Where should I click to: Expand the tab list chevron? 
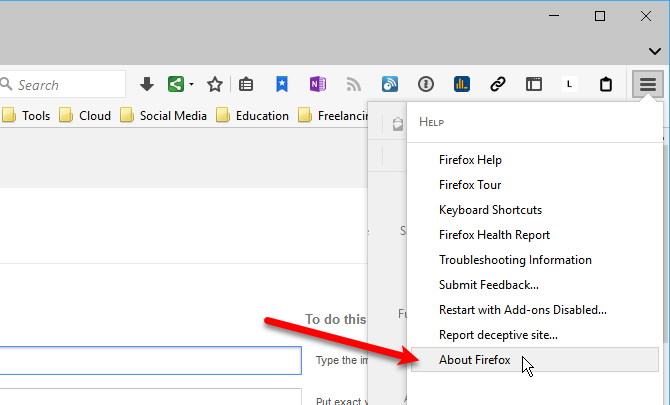coord(654,50)
